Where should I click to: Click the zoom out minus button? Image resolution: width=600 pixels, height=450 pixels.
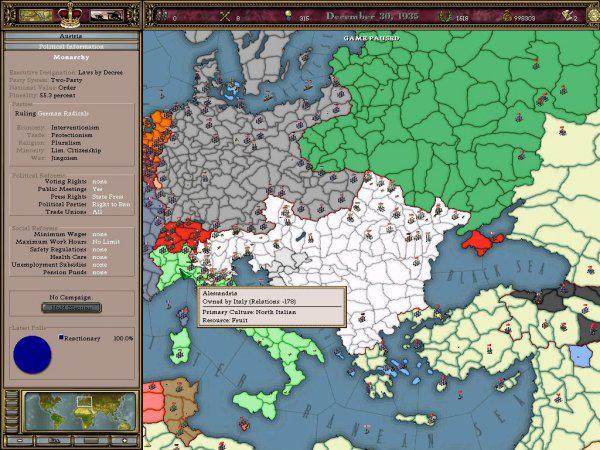pos(20,441)
